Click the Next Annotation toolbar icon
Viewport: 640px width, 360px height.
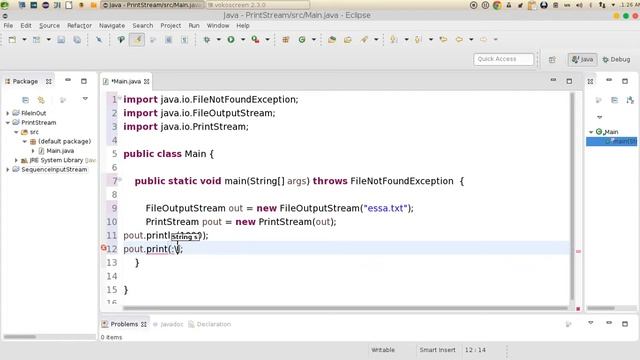pos(394,40)
